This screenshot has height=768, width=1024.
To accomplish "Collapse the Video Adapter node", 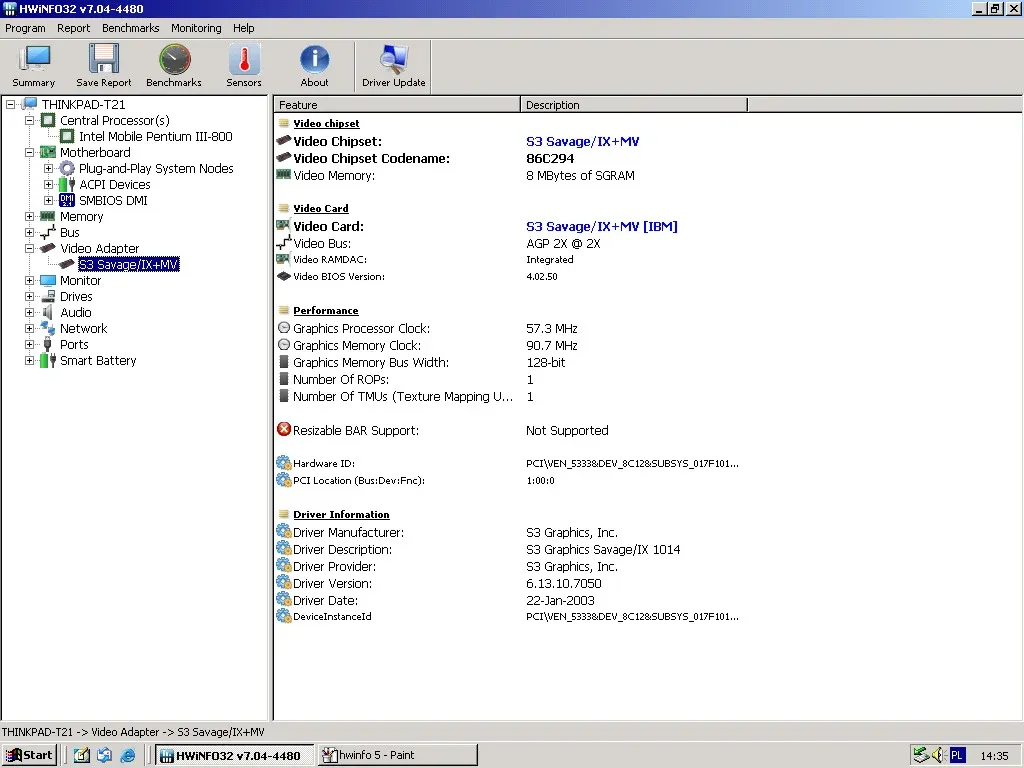I will (x=29, y=248).
